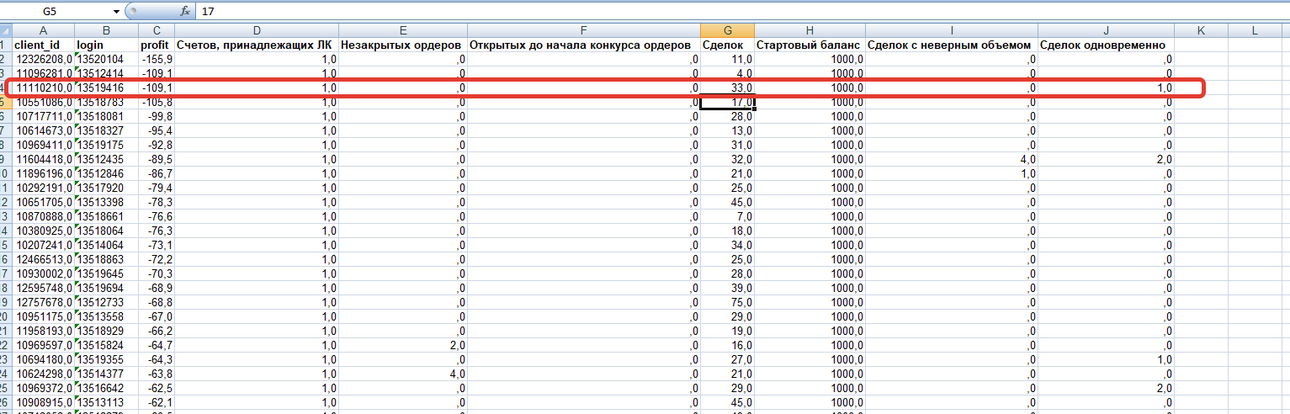Viewport: 1290px width, 414px height.
Task: Select column D header
Action: pyautogui.click(x=256, y=31)
